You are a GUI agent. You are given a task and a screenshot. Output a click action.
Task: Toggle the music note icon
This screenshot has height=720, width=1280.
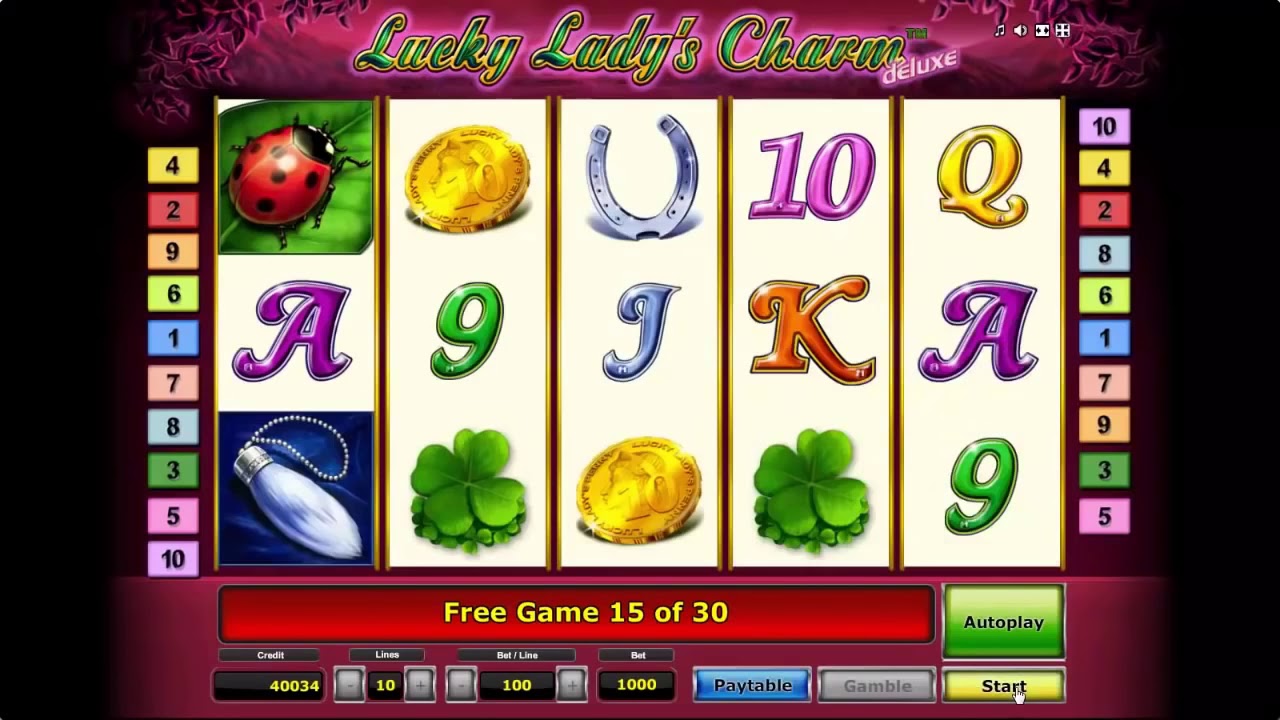coord(999,31)
